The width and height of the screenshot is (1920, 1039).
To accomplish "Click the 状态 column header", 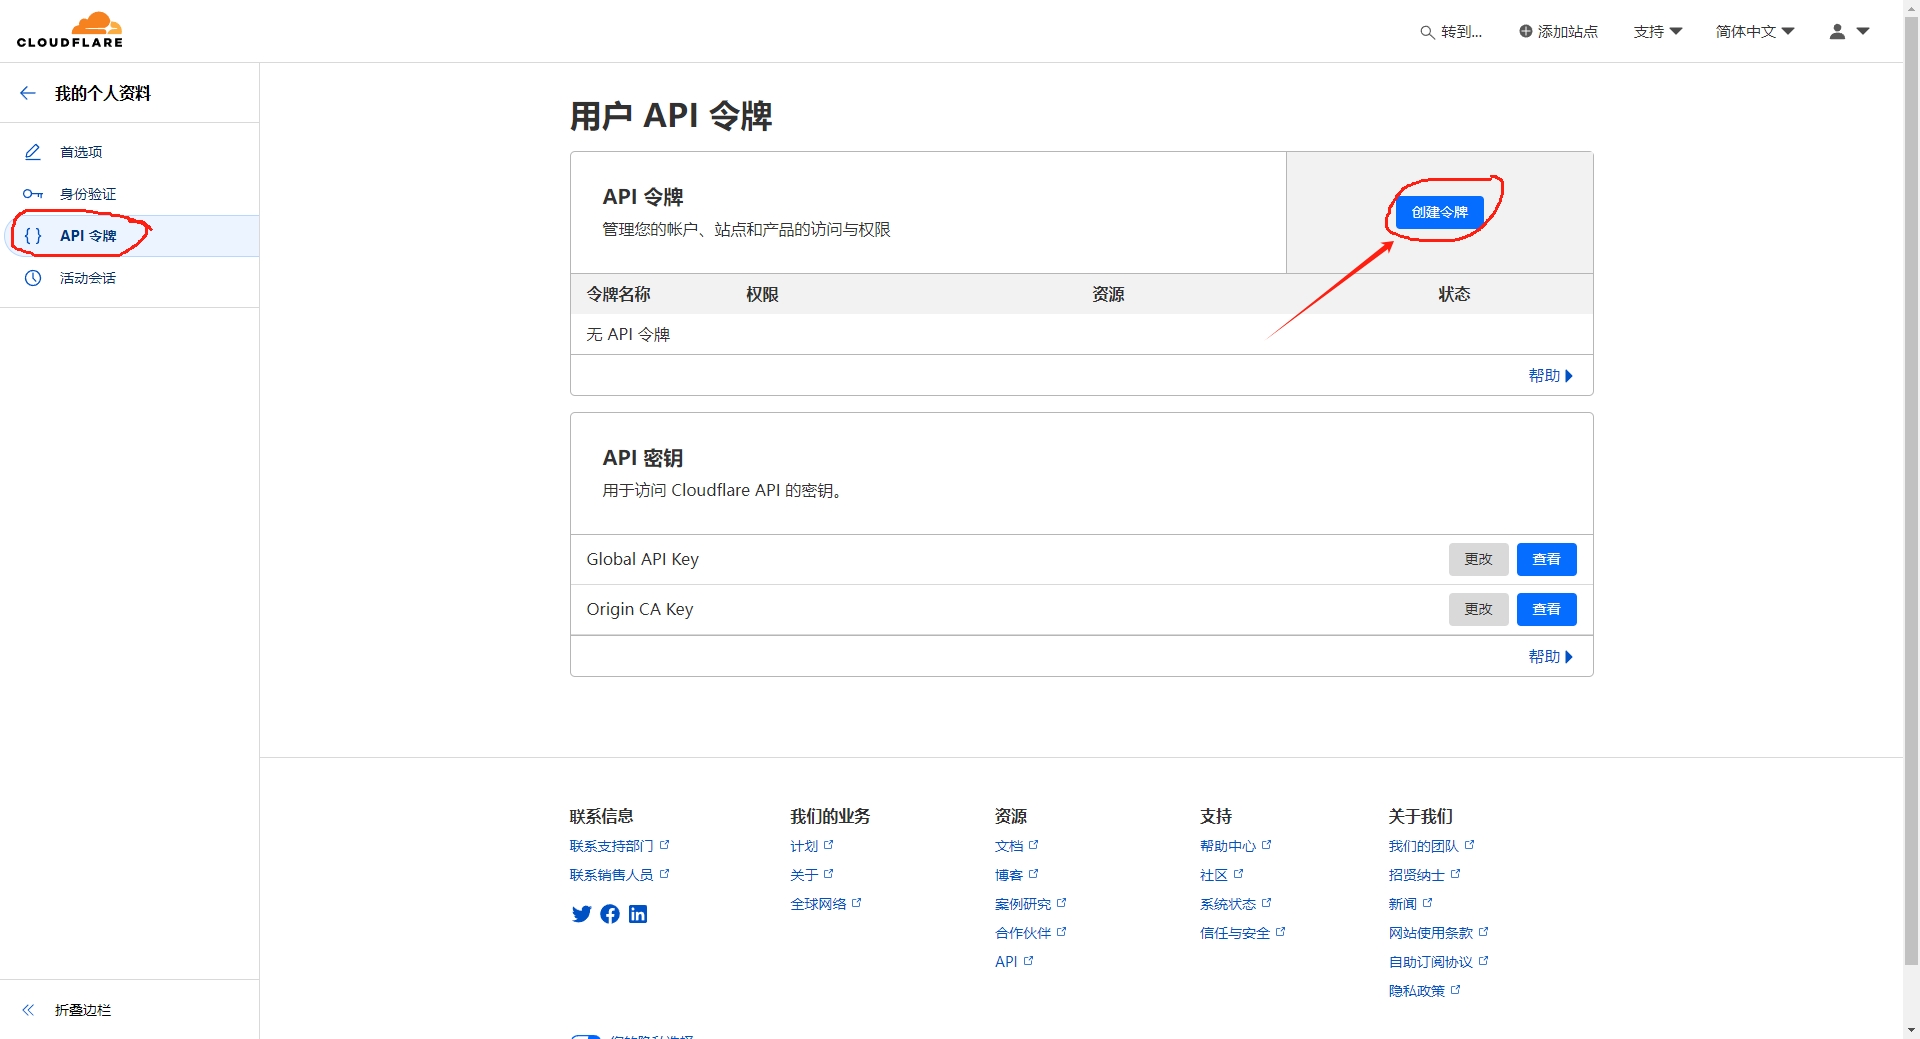I will coord(1454,294).
